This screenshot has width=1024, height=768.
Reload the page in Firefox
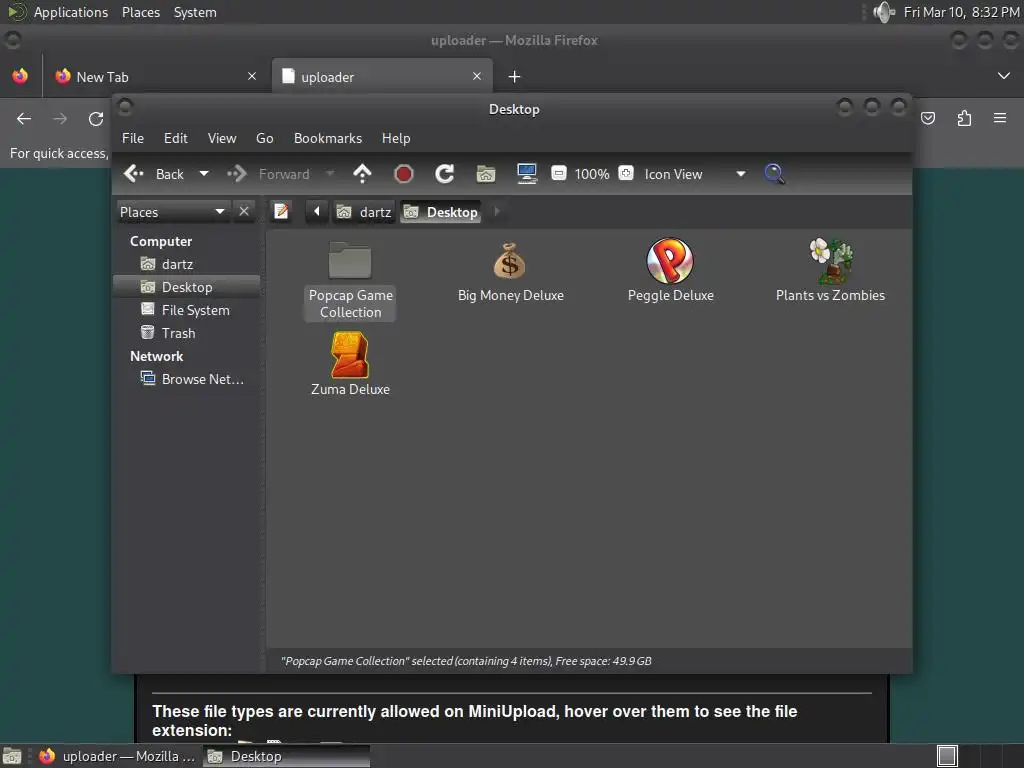click(x=96, y=118)
